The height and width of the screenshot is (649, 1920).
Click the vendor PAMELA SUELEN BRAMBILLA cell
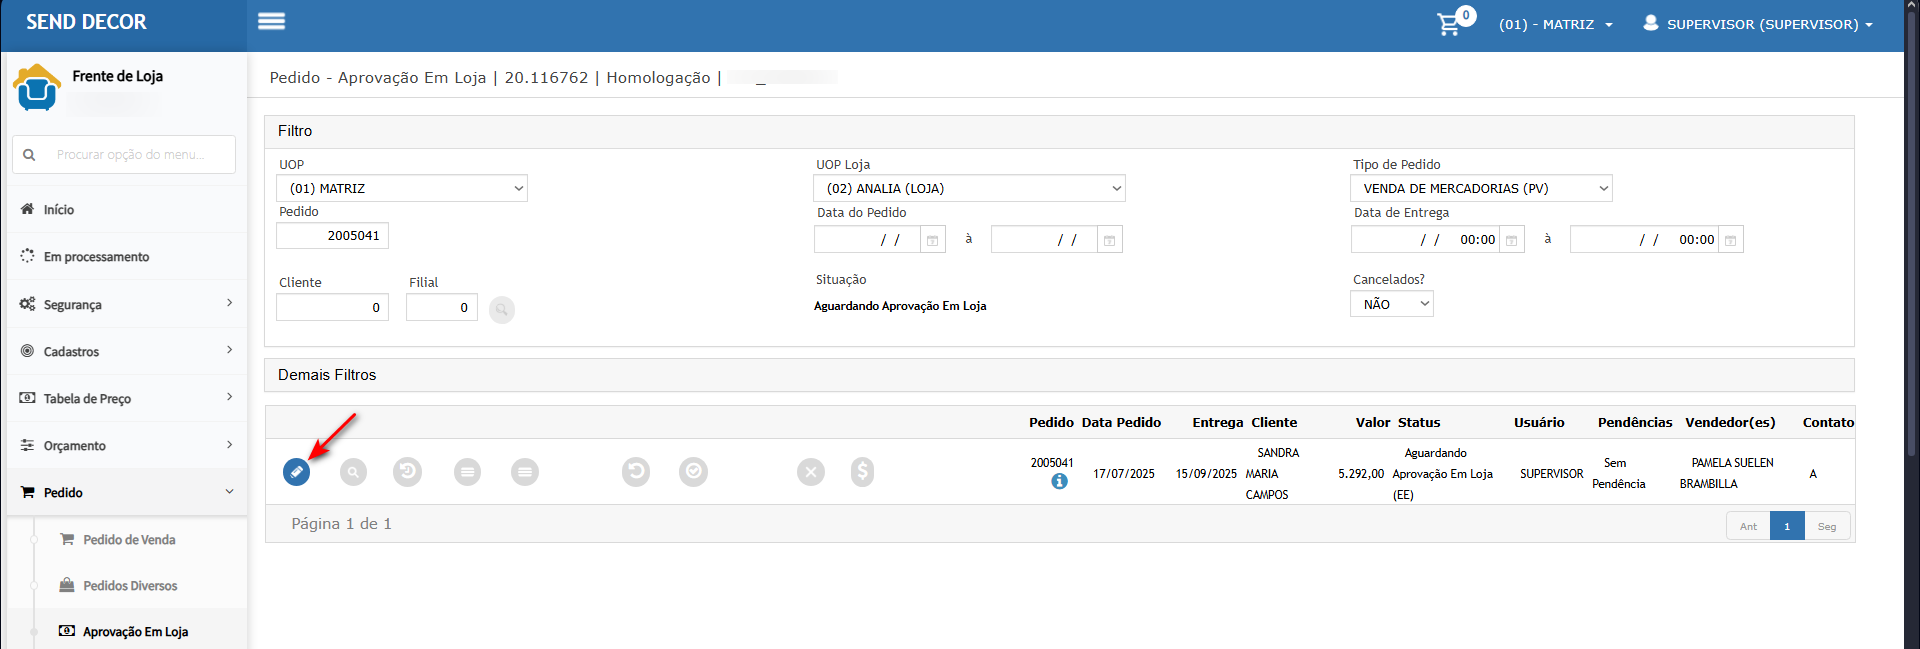pos(1726,473)
